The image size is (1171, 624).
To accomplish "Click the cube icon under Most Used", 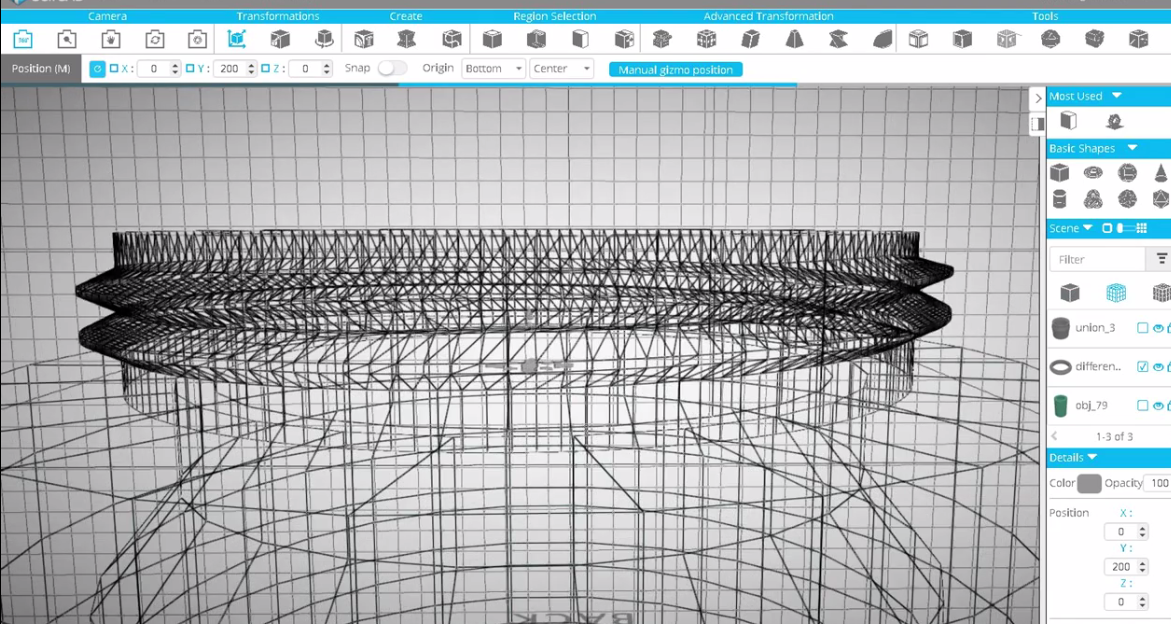I will [1069, 121].
